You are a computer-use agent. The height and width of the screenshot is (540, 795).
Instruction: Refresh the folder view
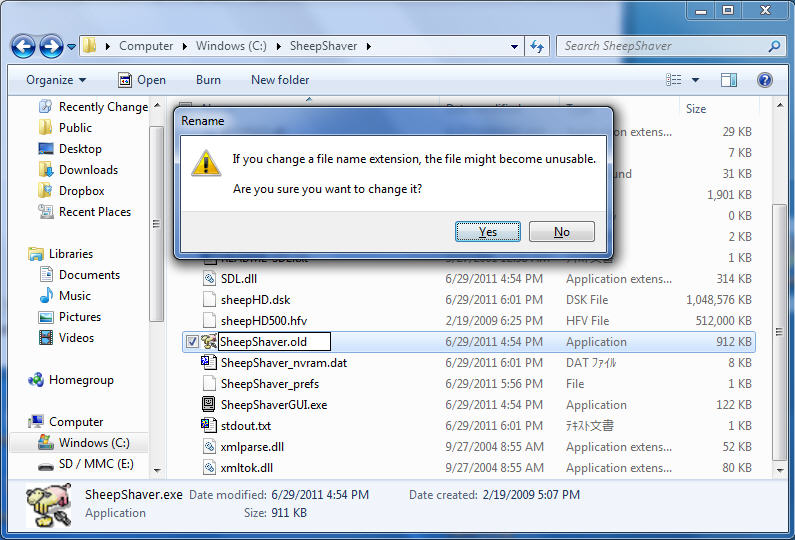pyautogui.click(x=537, y=47)
